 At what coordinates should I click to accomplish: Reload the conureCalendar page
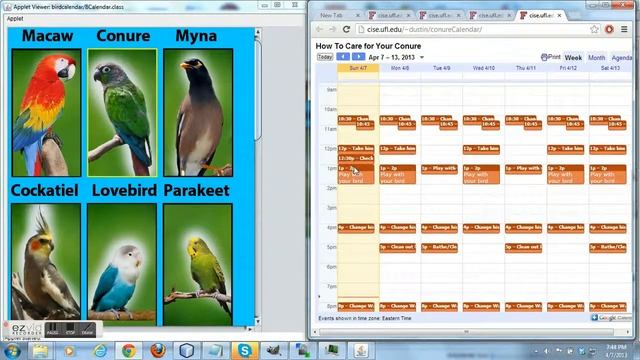[x=347, y=29]
